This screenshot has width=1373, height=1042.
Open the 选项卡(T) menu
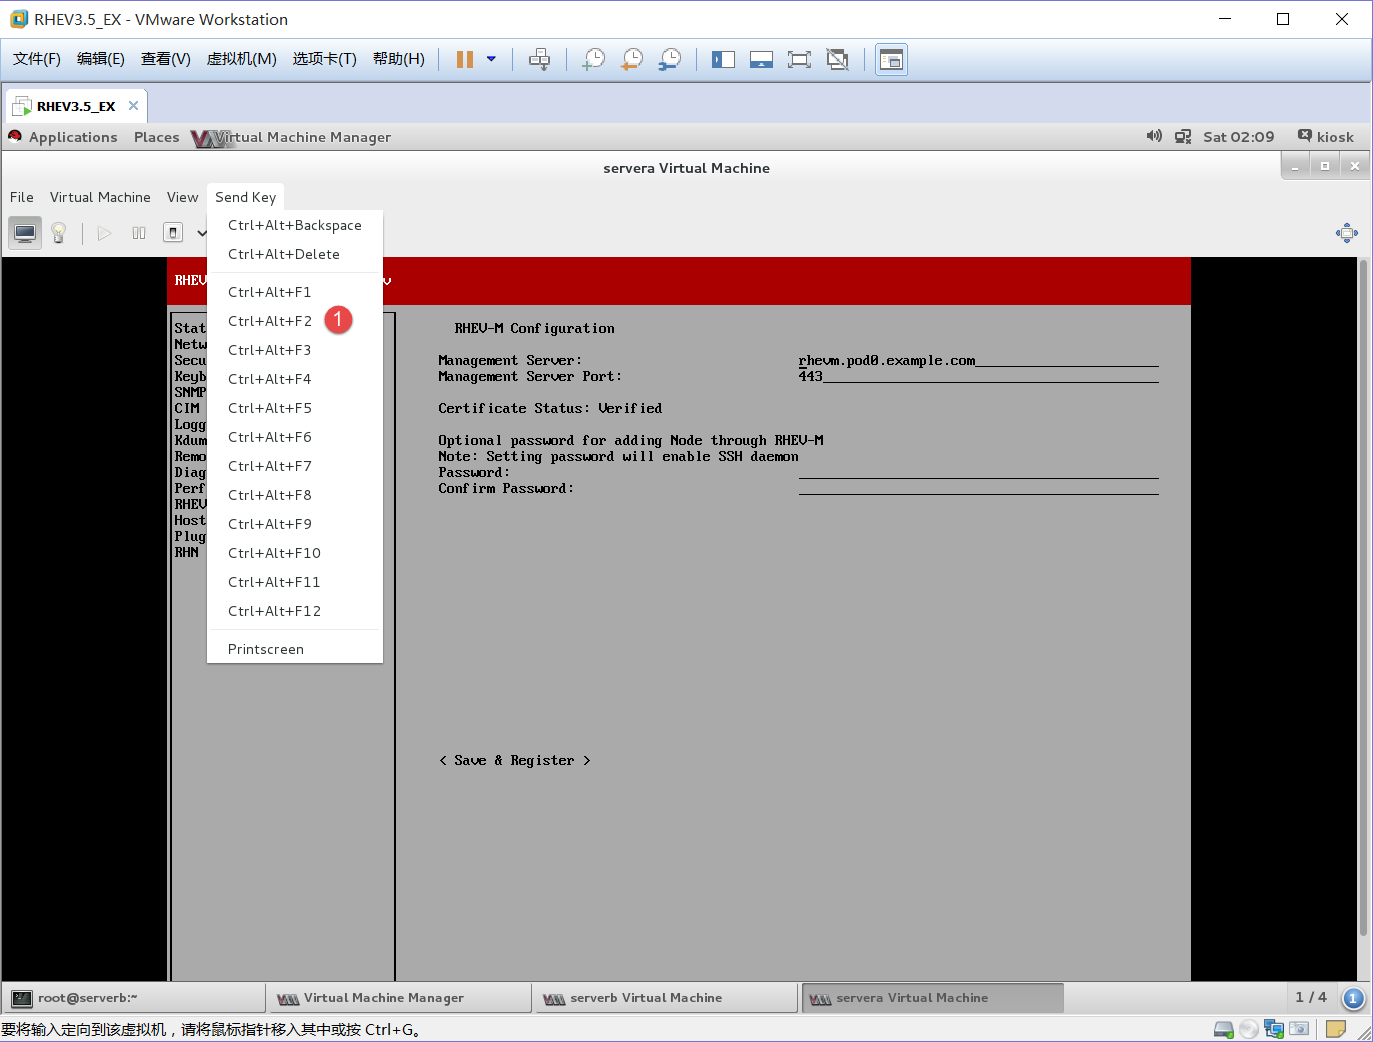point(324,59)
